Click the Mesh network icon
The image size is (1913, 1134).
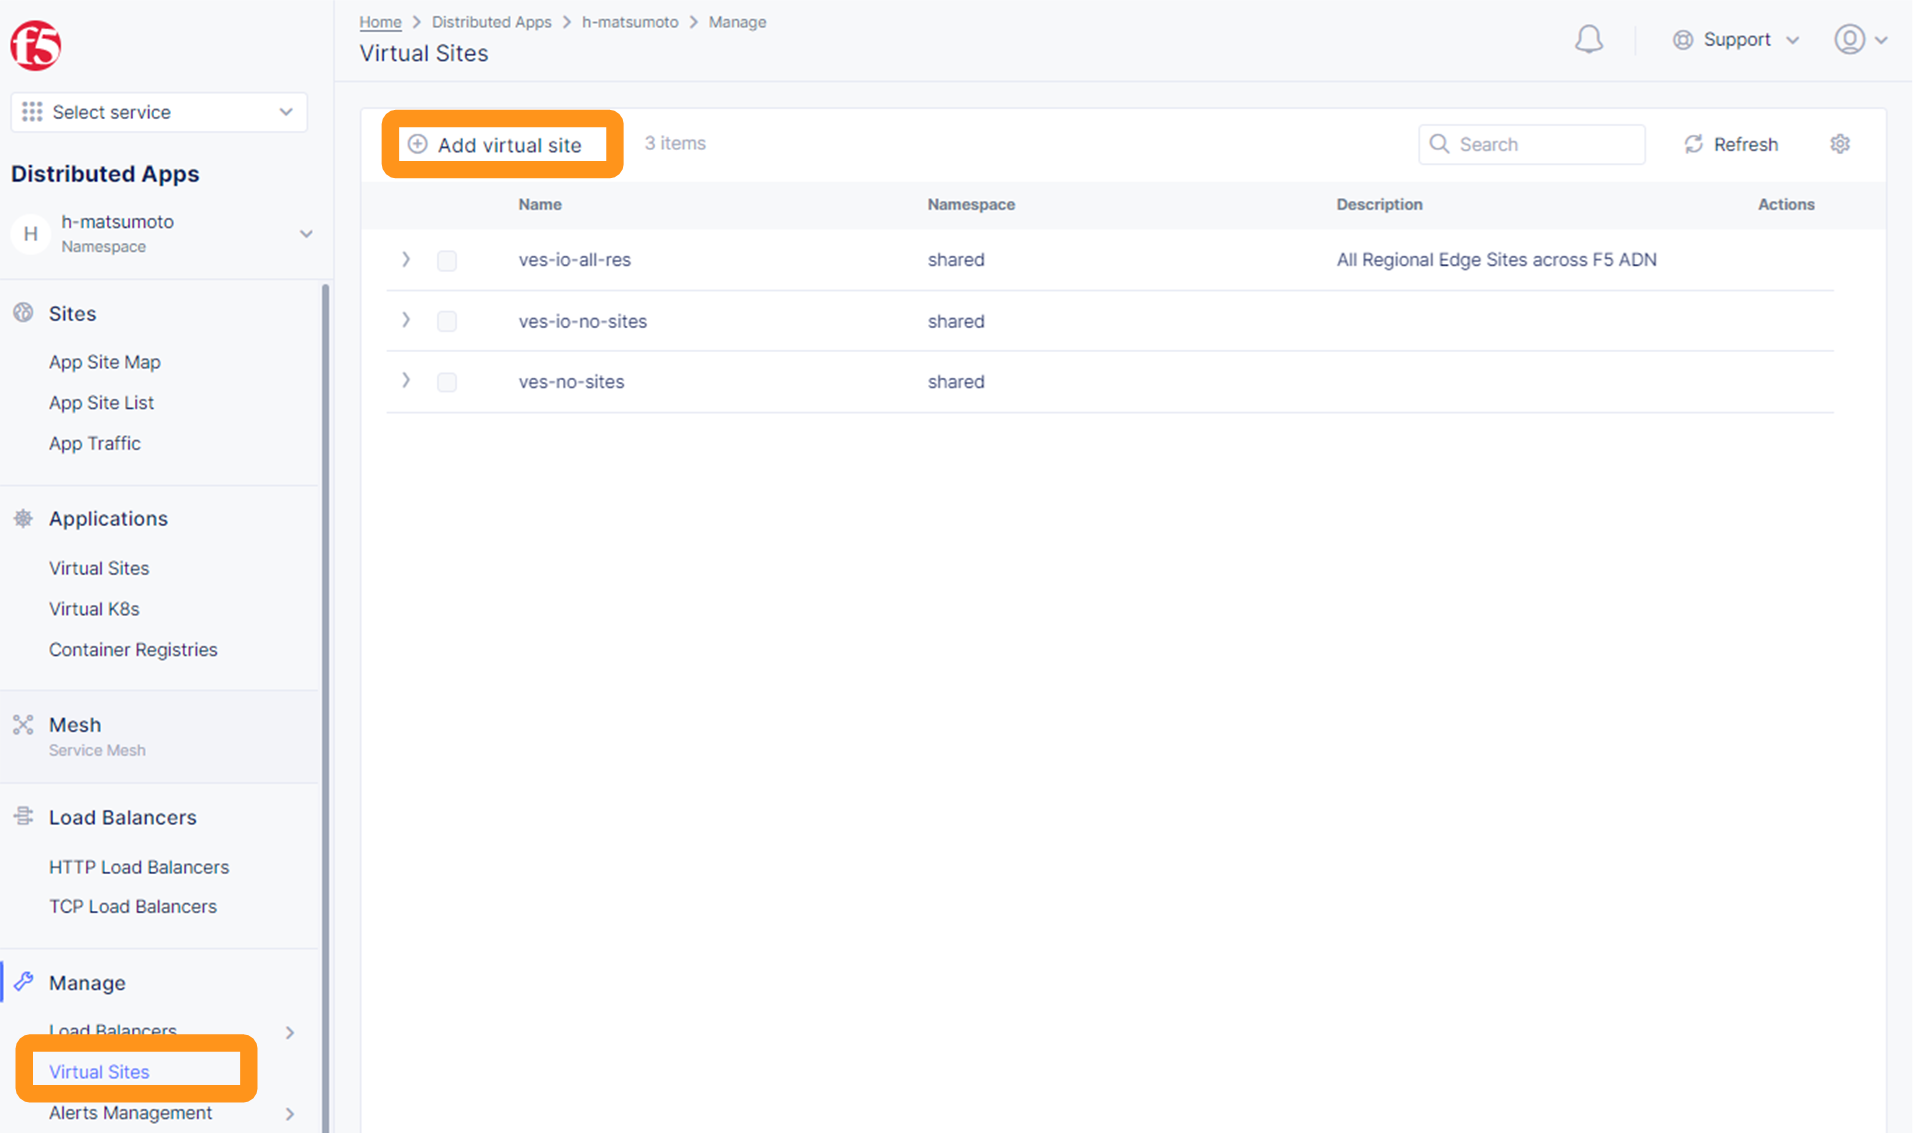click(x=23, y=725)
